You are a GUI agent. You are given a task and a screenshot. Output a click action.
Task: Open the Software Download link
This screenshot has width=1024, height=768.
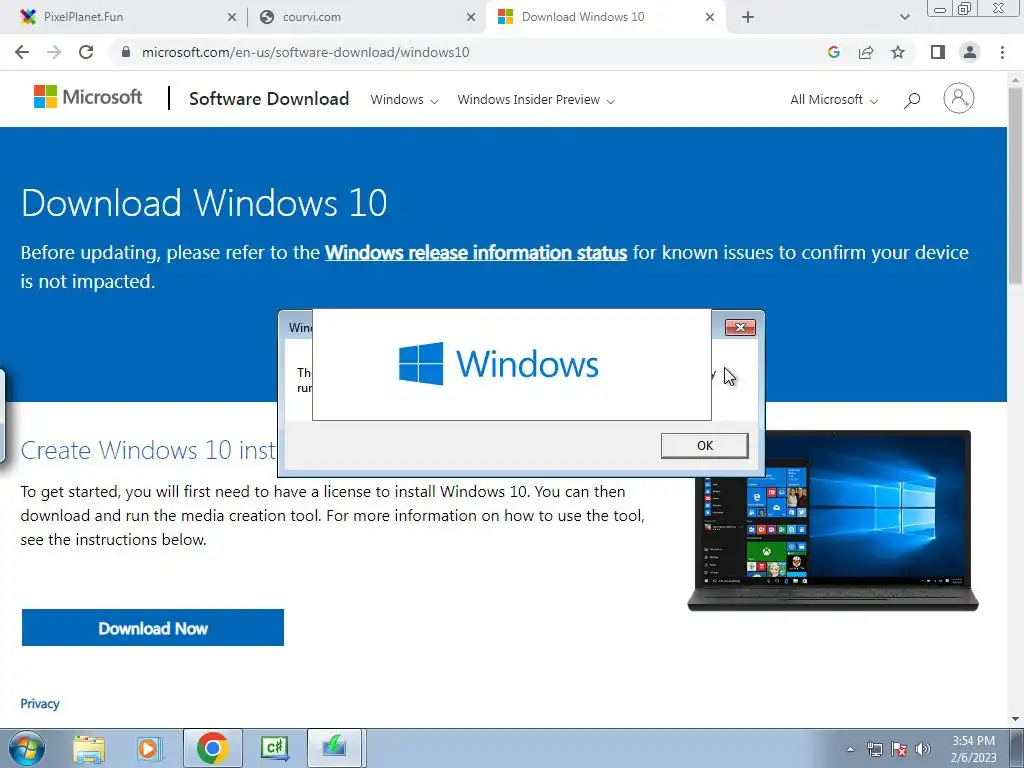[269, 99]
